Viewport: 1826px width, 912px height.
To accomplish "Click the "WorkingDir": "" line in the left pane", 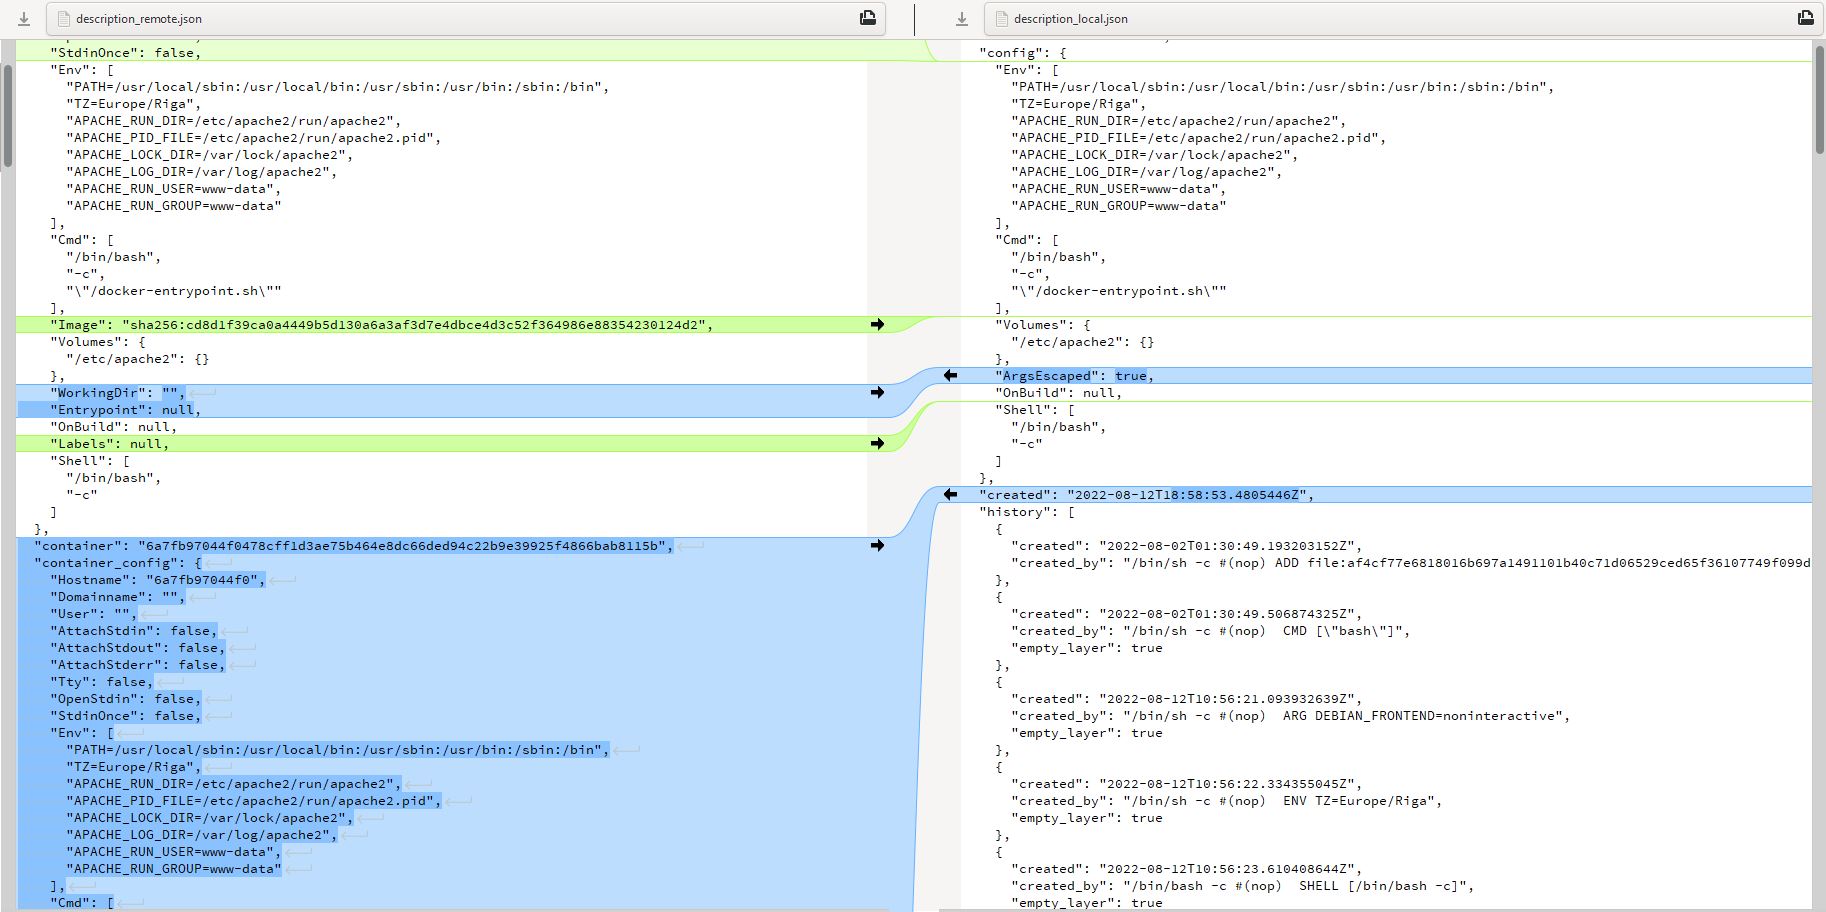I will [x=117, y=393].
